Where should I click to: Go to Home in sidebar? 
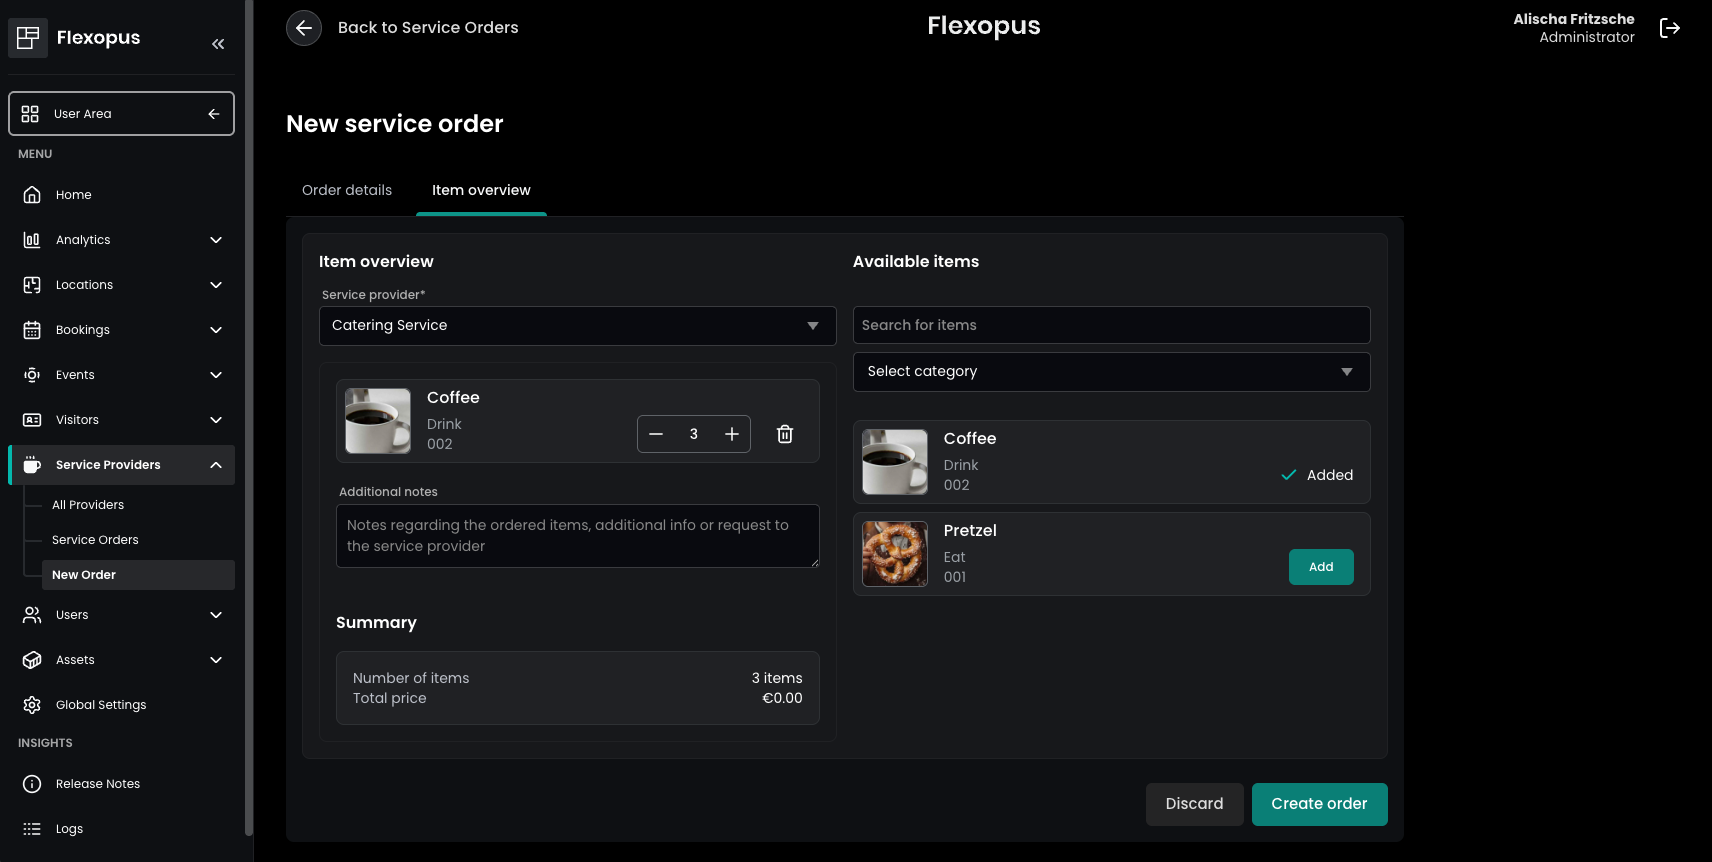coord(73,195)
